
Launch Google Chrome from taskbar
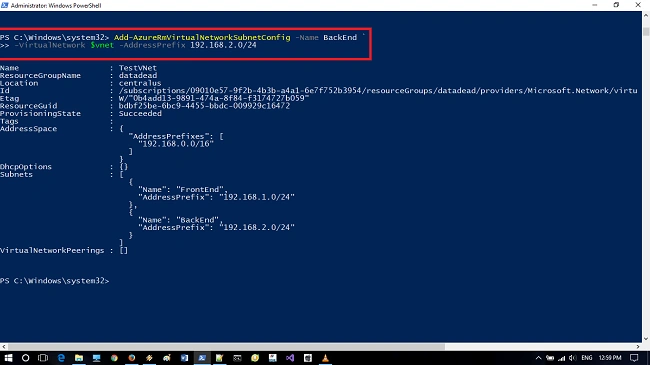[114, 358]
